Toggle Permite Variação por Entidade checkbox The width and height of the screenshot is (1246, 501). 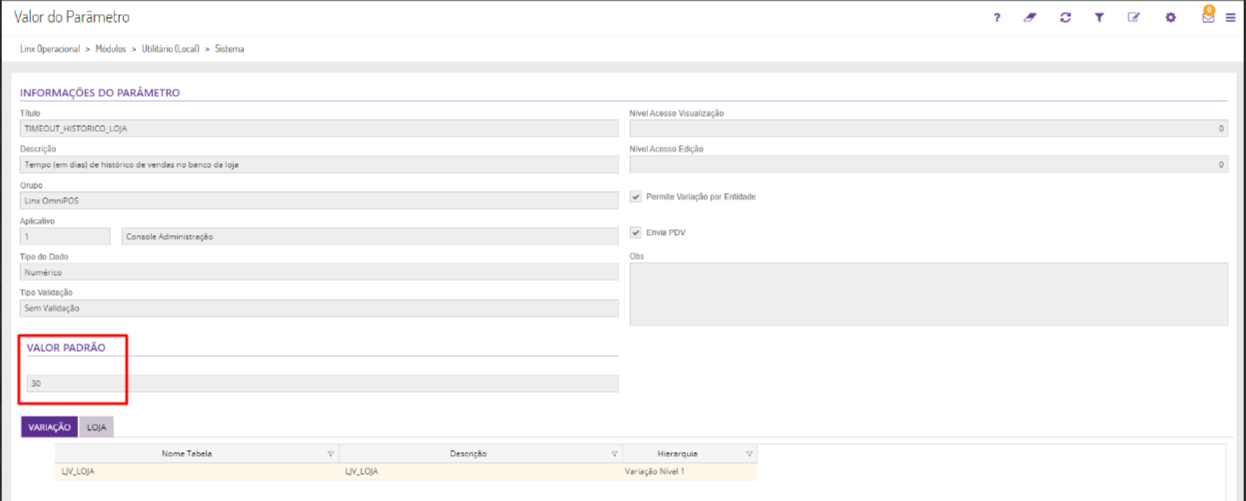[636, 197]
